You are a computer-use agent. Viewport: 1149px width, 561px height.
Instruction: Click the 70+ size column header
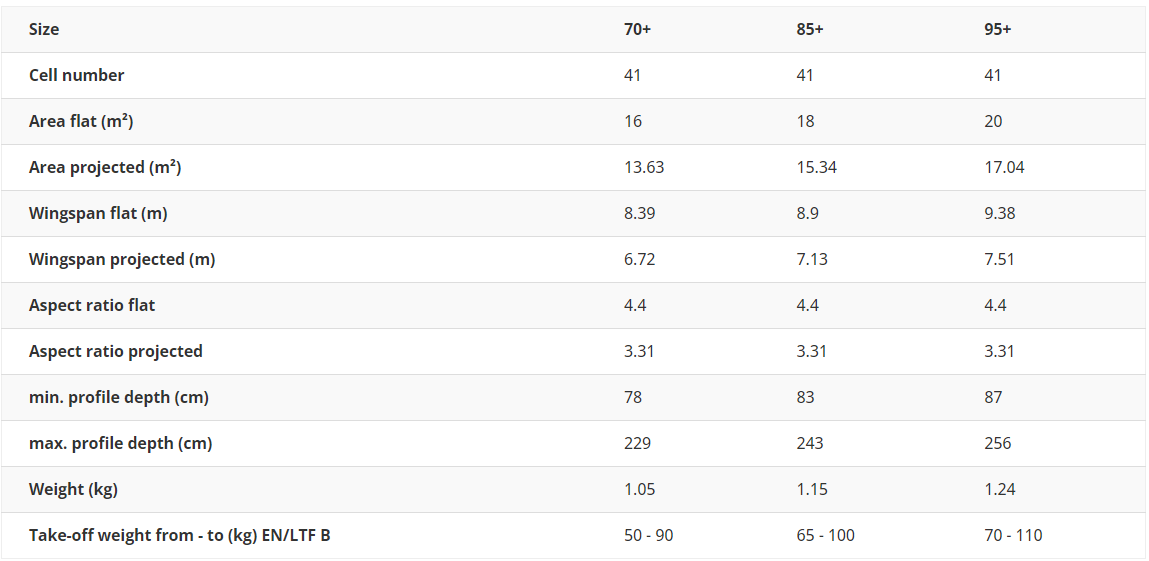pos(637,30)
